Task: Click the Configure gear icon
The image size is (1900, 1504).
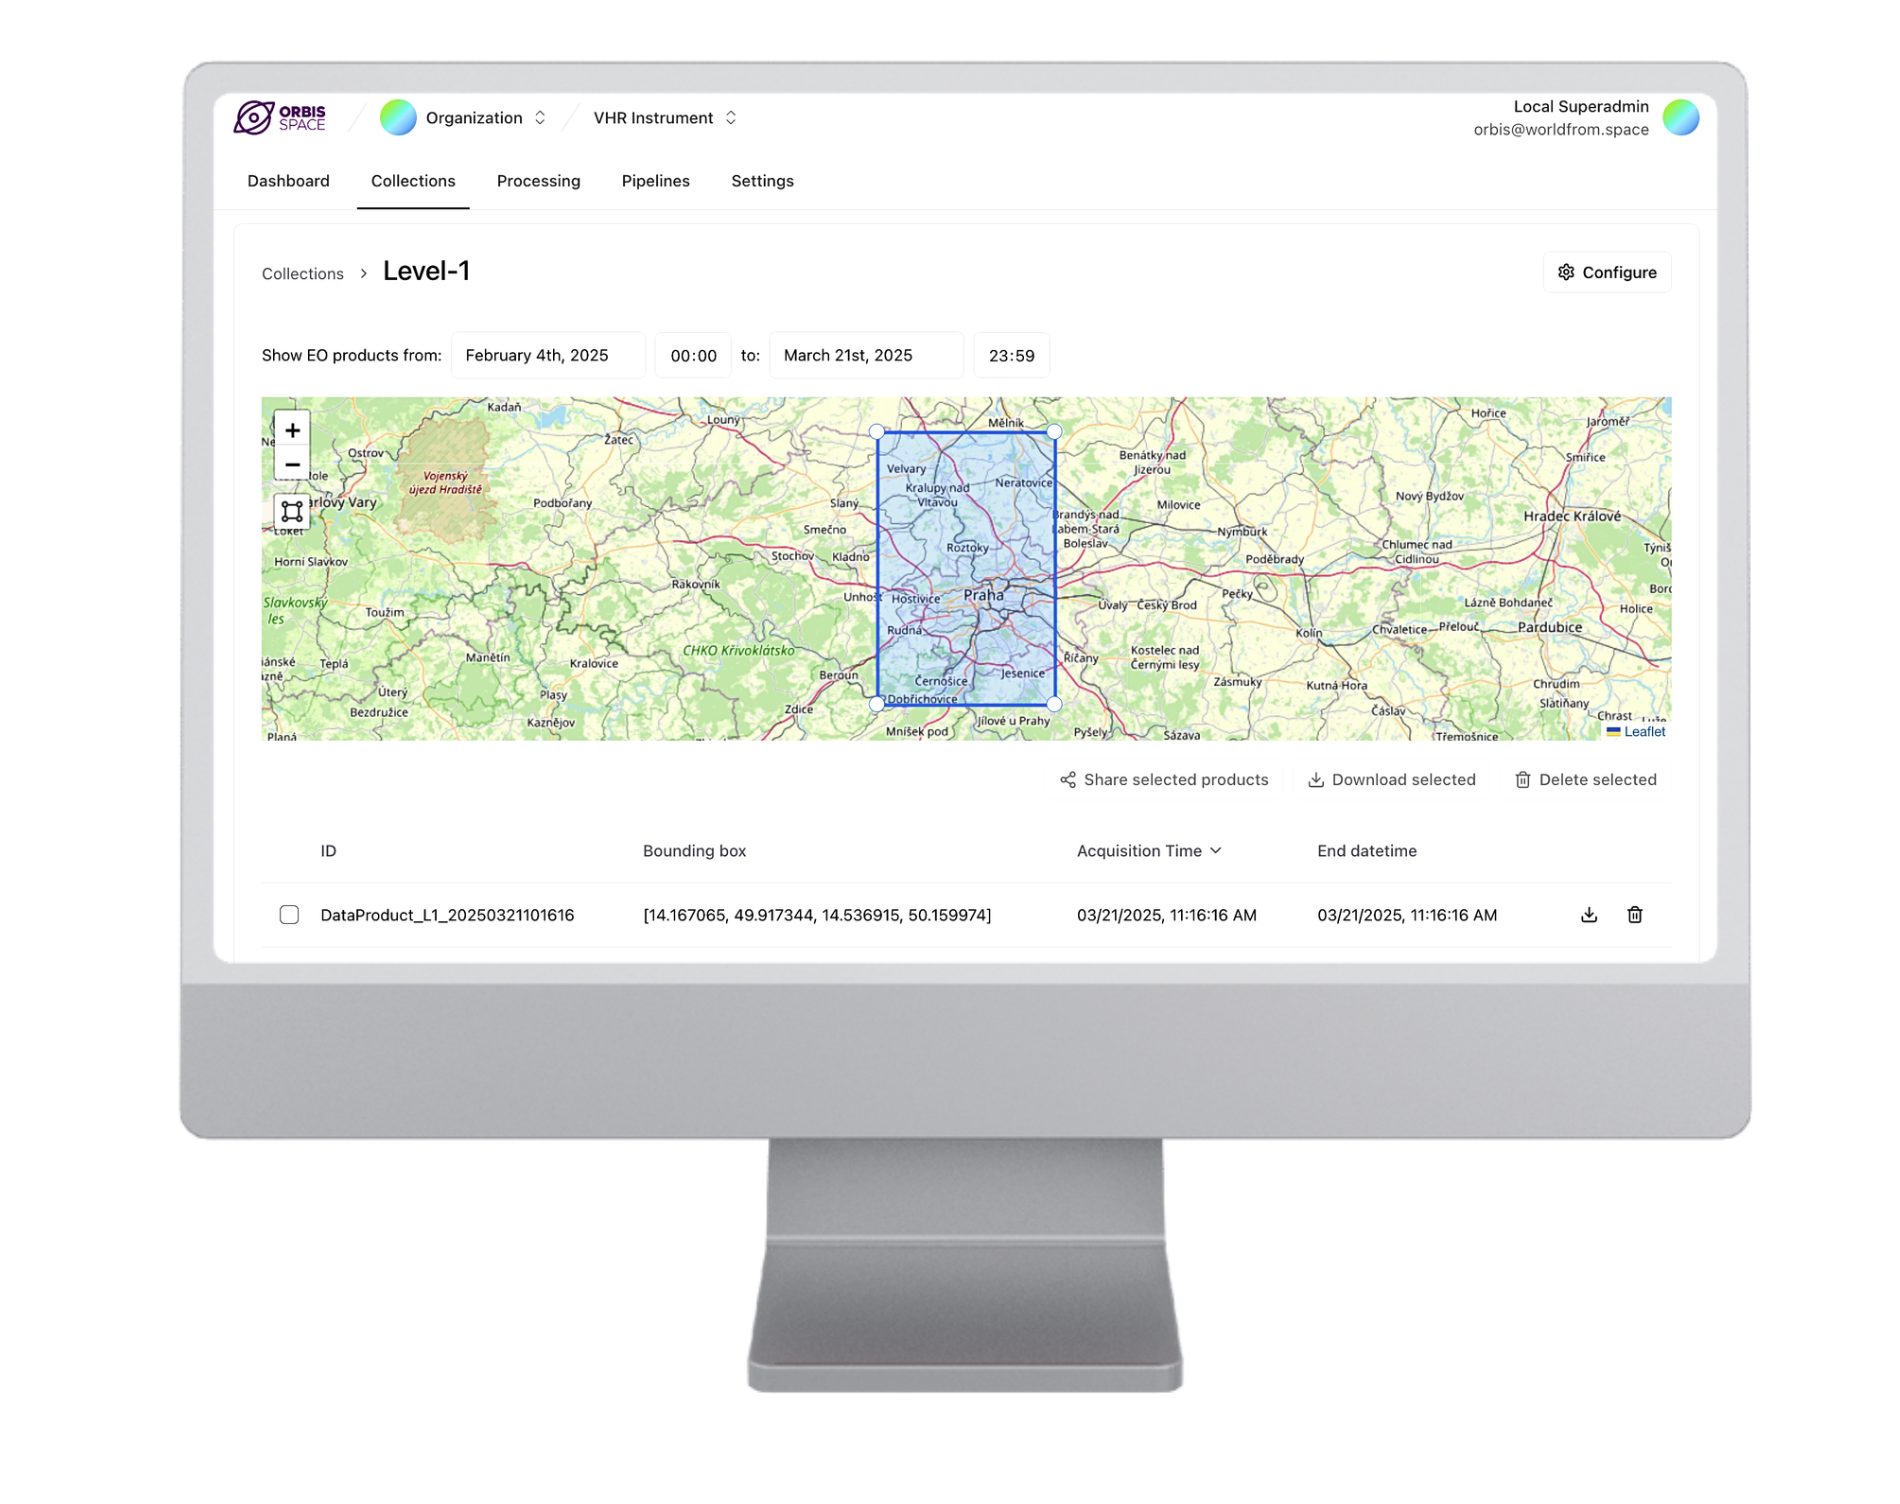Action: tap(1566, 272)
